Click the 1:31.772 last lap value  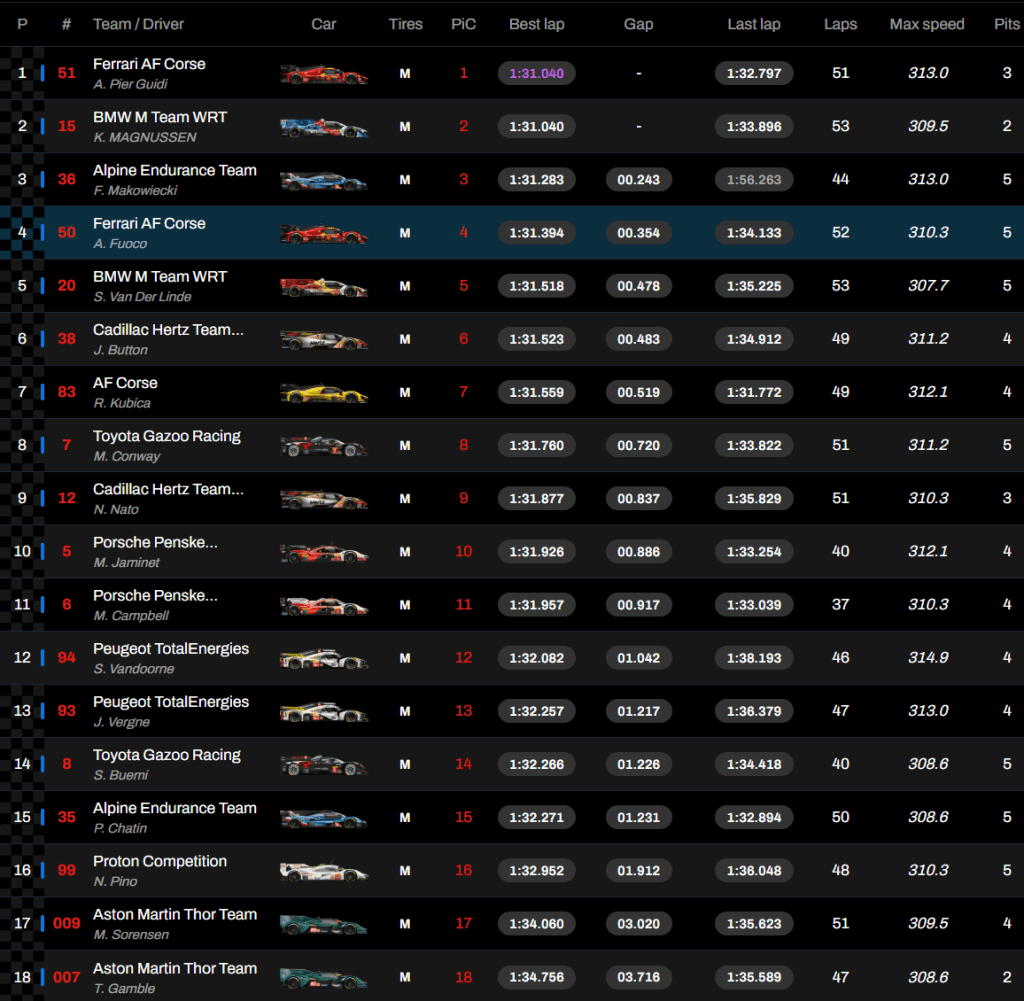754,392
